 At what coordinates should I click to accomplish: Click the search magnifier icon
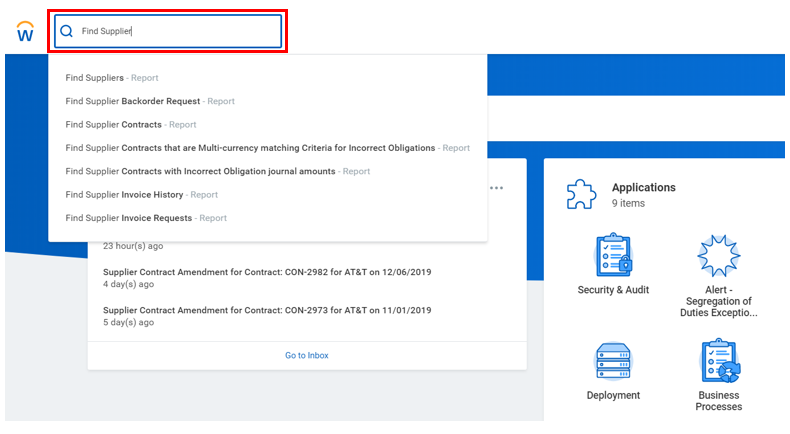tap(67, 31)
